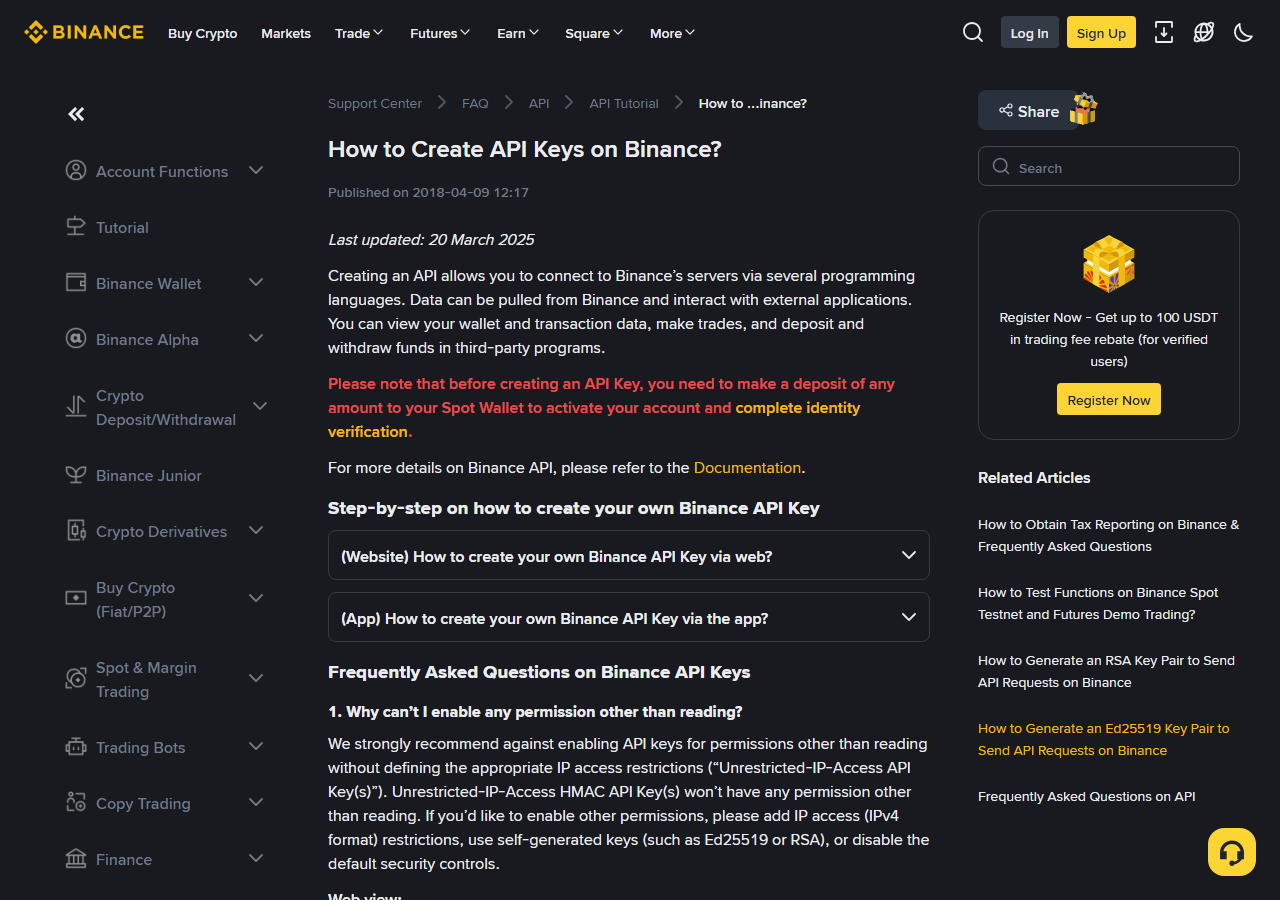Open Generate an RSA Key Pair article
The height and width of the screenshot is (900, 1280).
tap(1106, 671)
